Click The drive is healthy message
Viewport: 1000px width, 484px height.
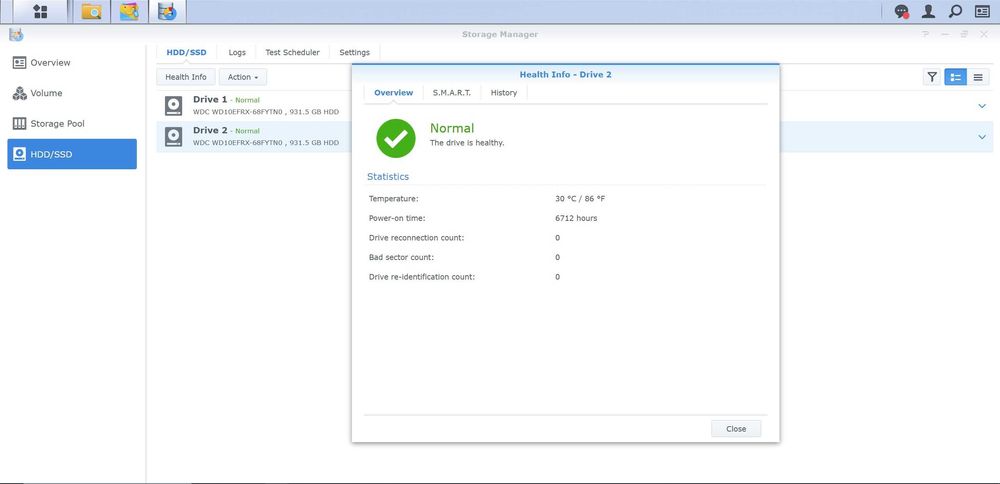click(x=467, y=143)
